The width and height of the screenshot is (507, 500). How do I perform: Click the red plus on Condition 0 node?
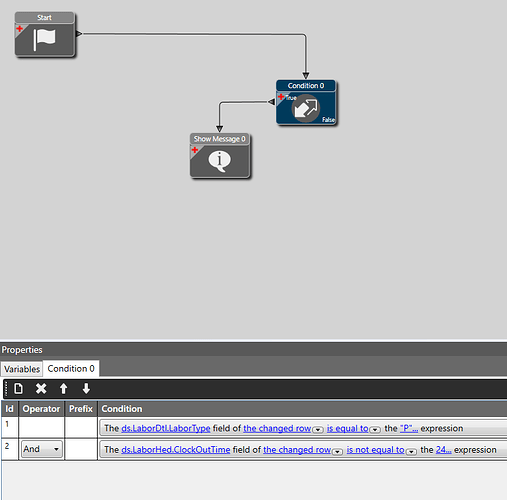pyautogui.click(x=281, y=97)
